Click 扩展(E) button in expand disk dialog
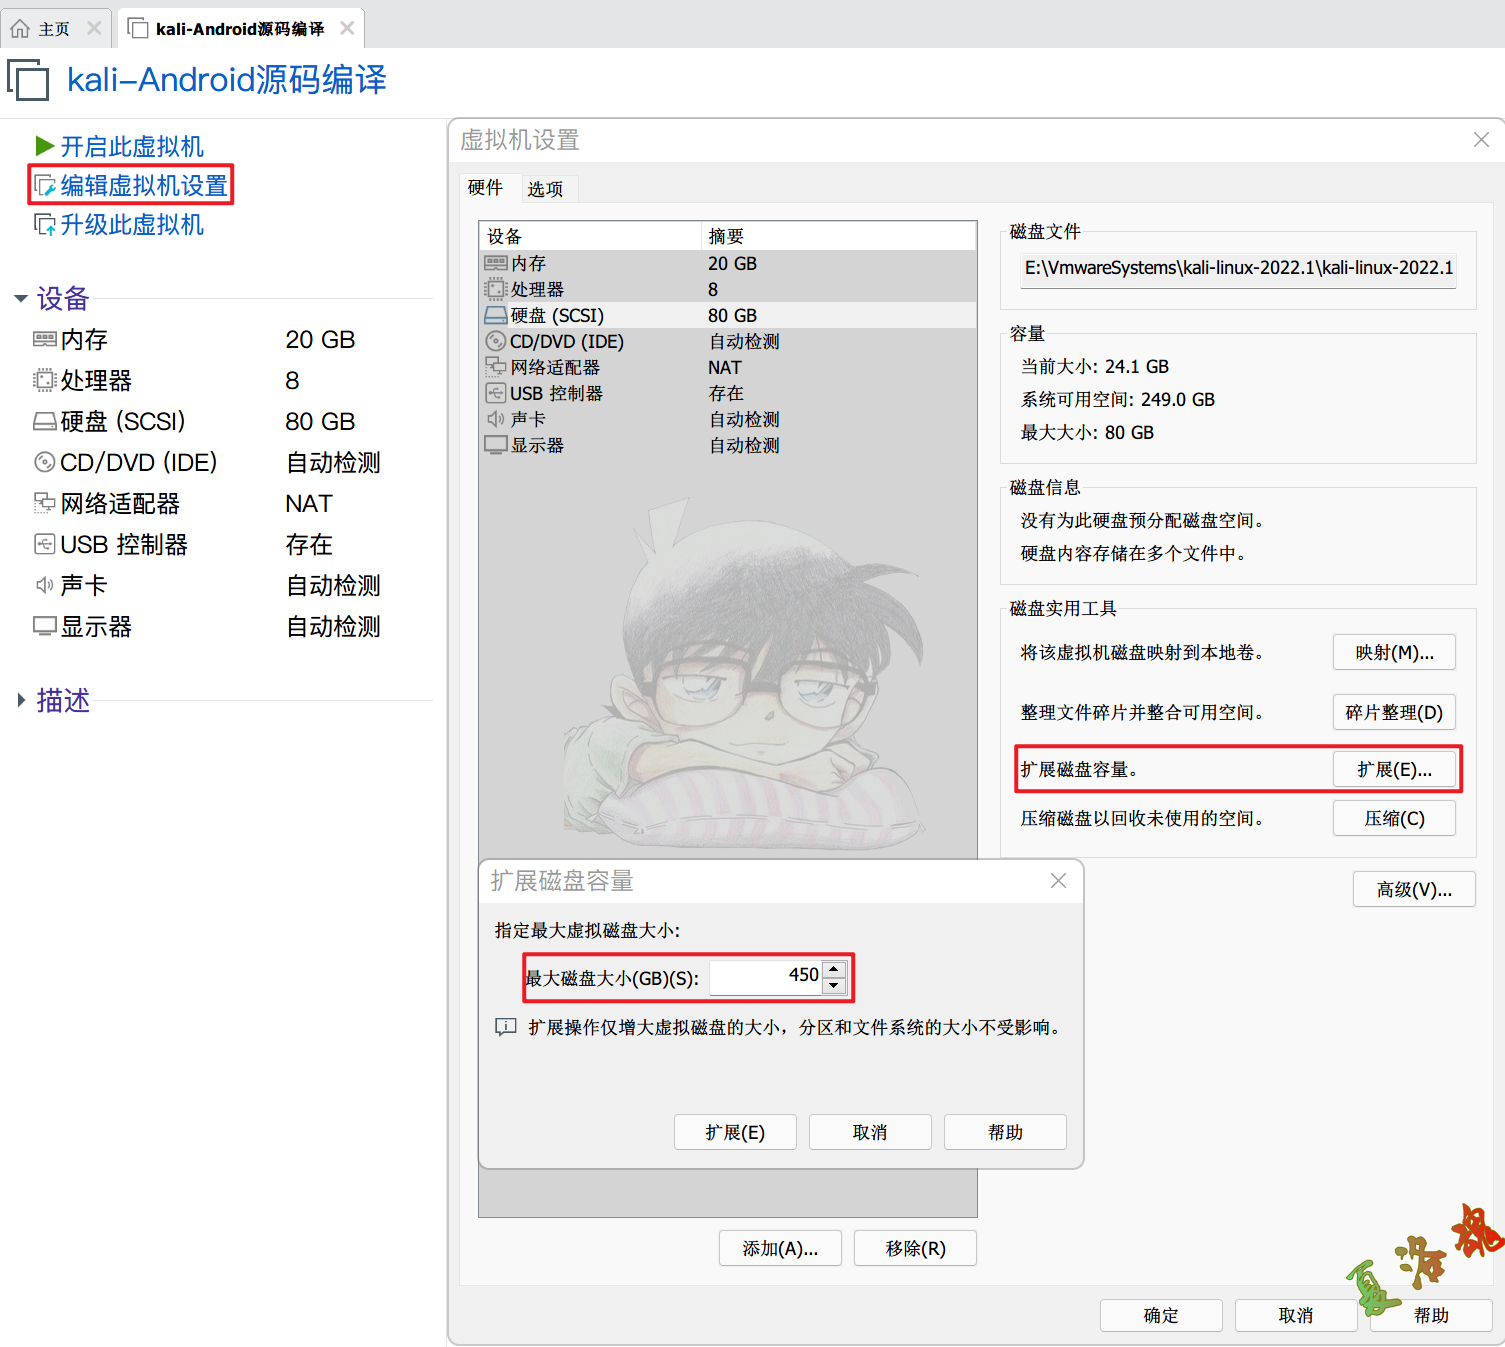The width and height of the screenshot is (1505, 1347). [735, 1132]
